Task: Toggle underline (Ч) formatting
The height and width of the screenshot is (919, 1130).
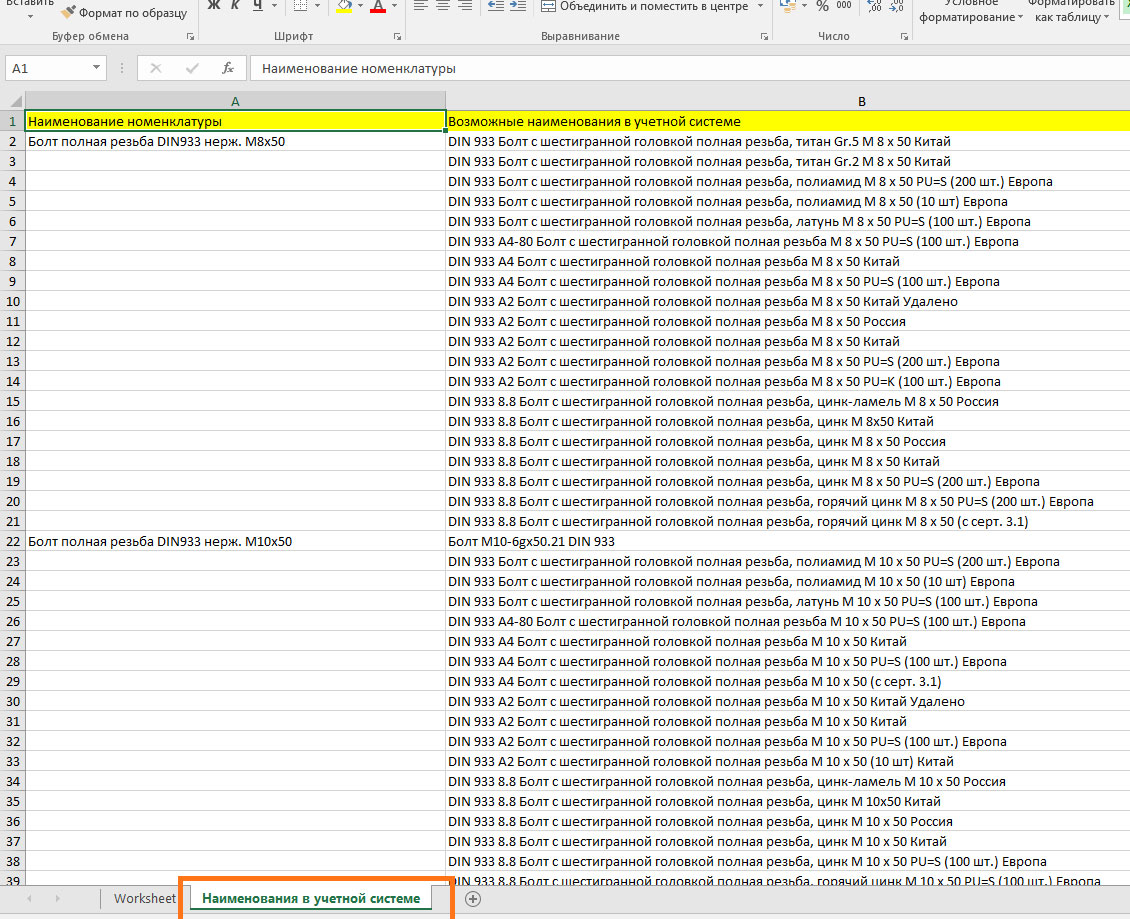Action: [258, 6]
